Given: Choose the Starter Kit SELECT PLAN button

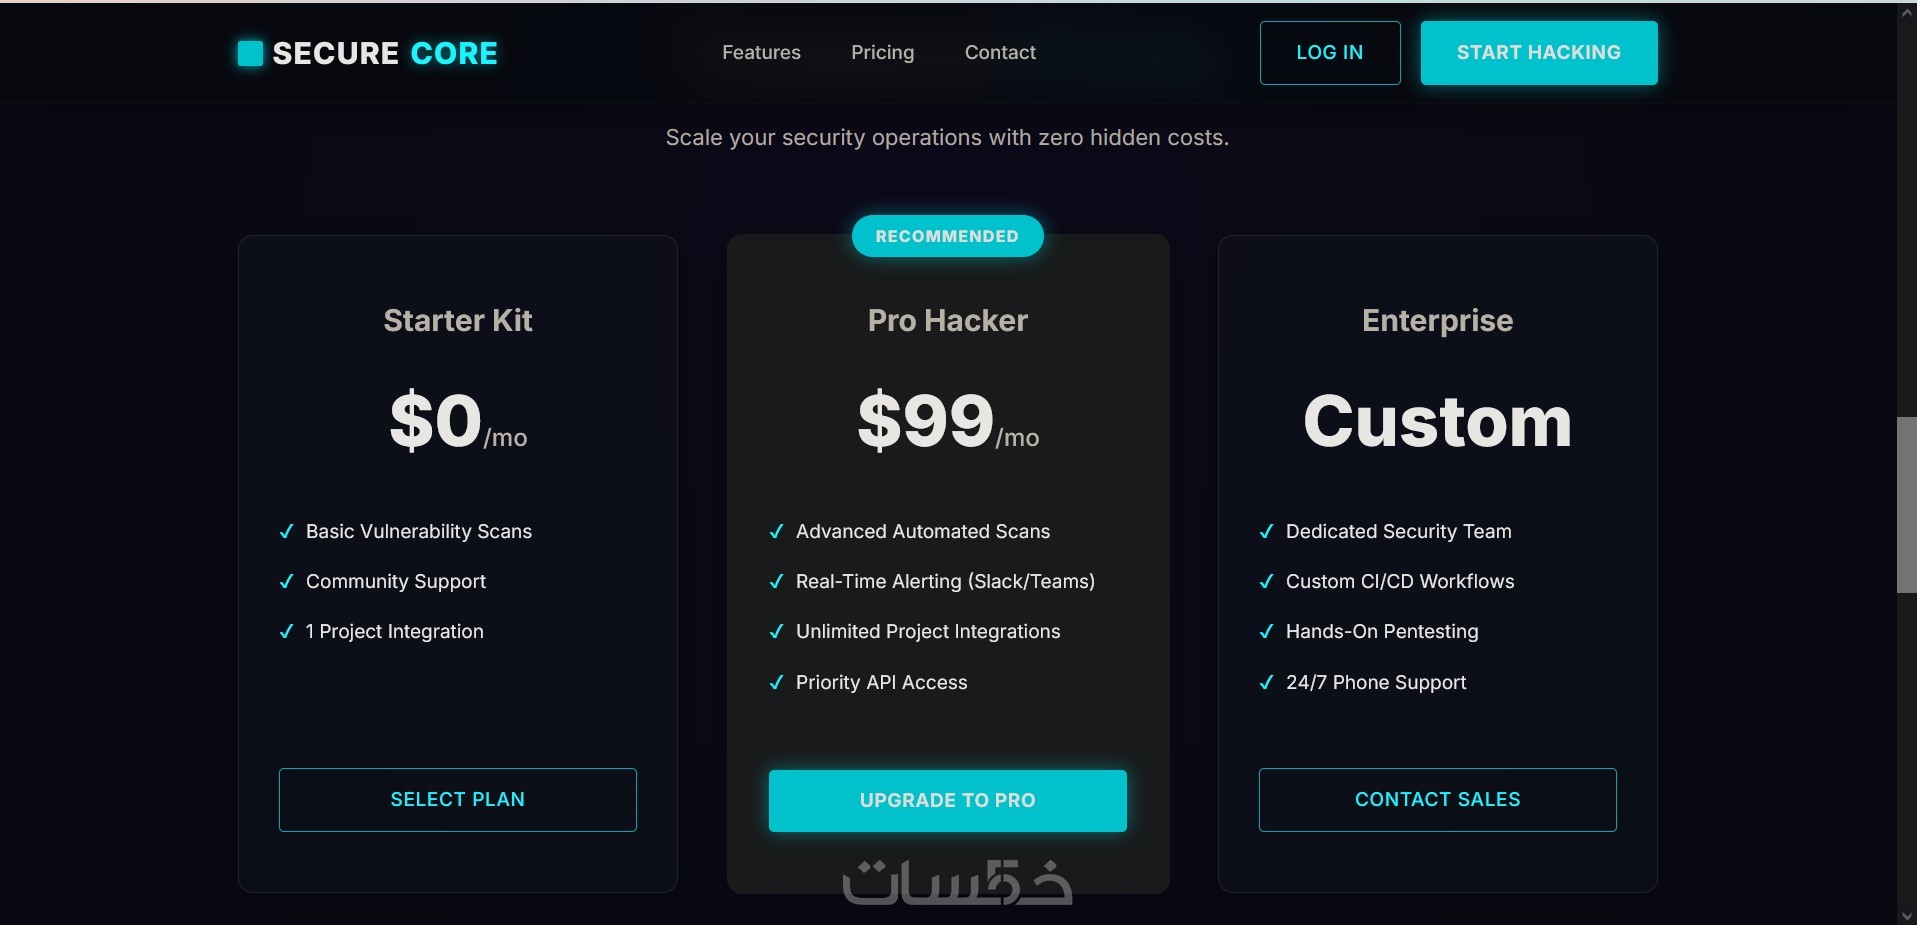Looking at the screenshot, I should tap(457, 799).
